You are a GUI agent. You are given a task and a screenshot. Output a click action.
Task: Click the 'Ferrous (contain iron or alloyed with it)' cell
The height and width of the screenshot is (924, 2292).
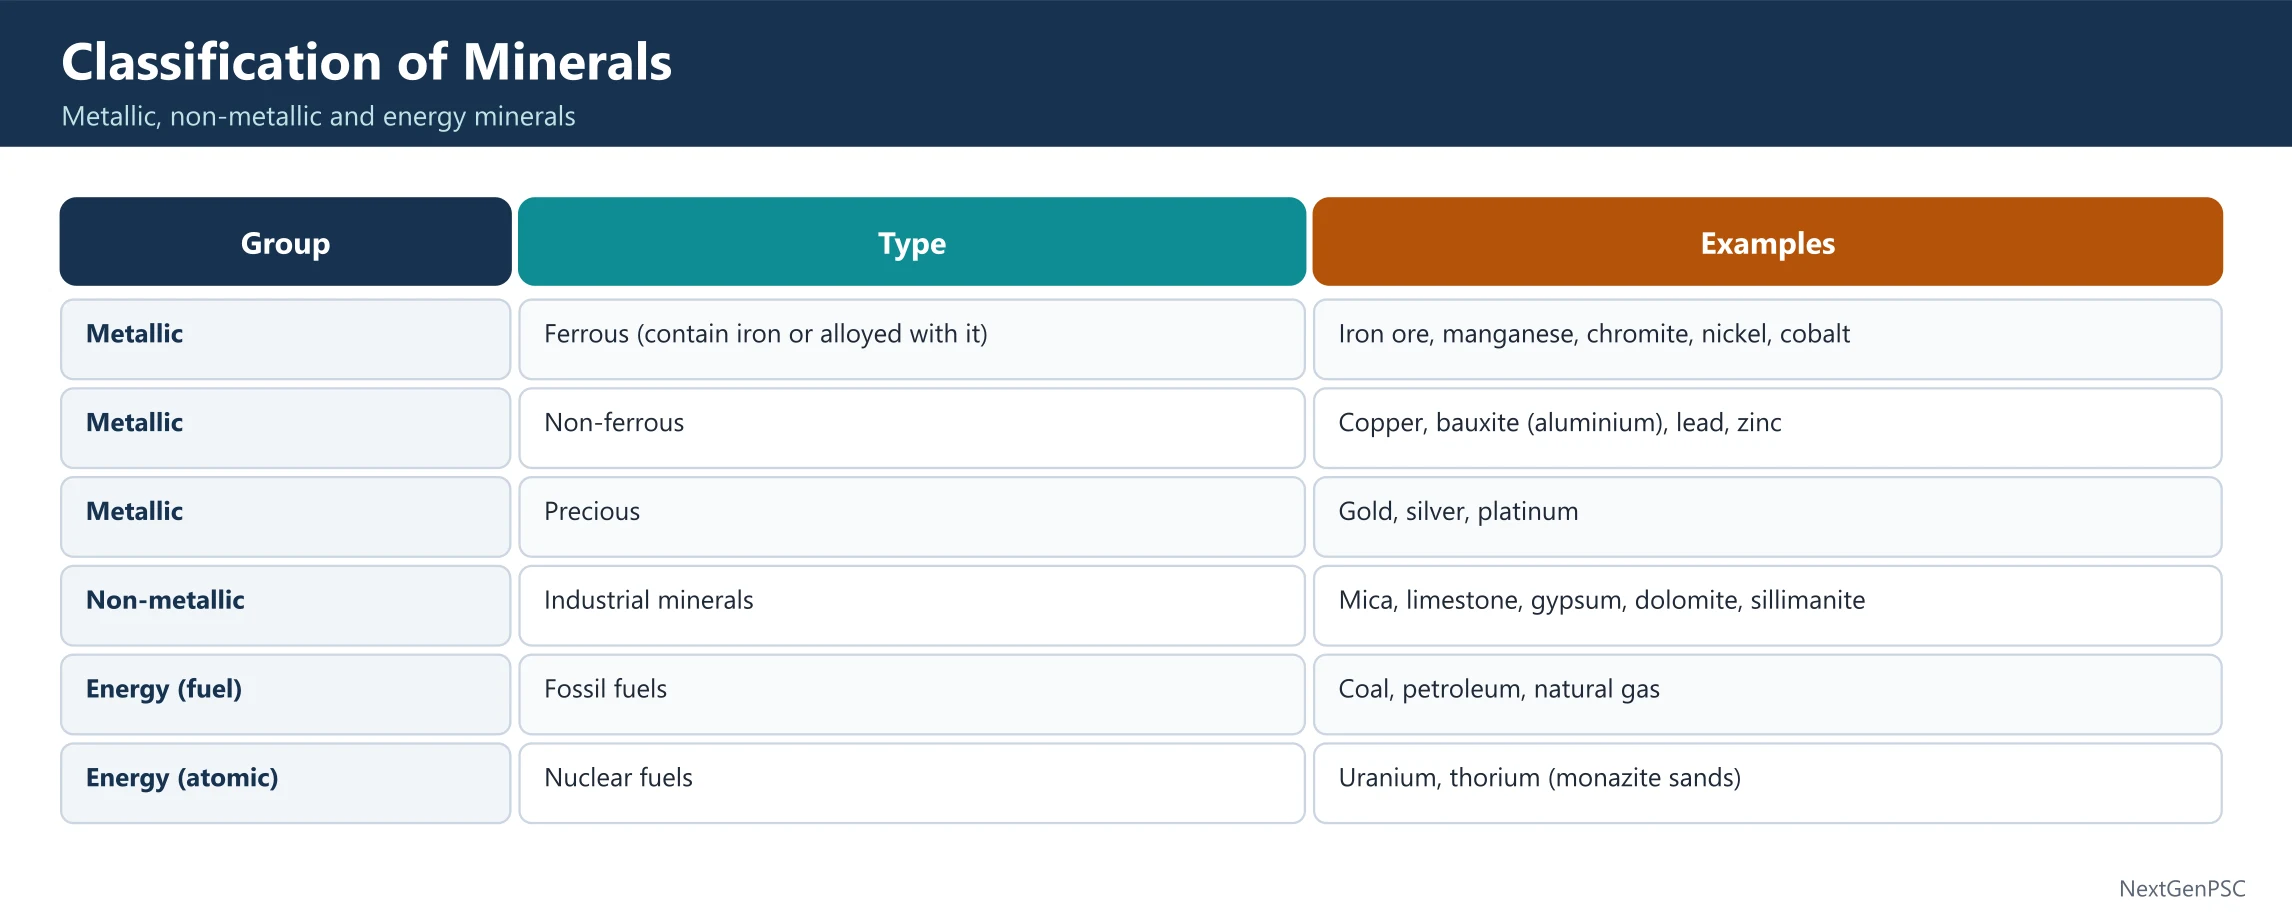pos(912,339)
